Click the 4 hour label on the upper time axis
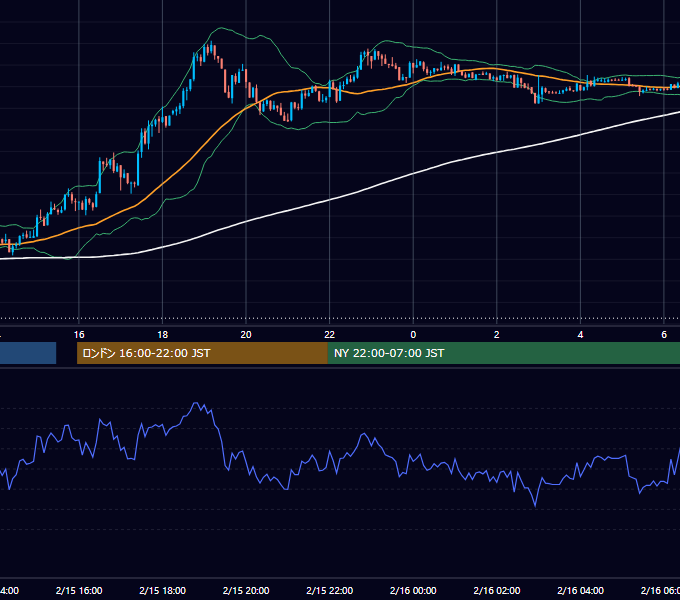This screenshot has width=680, height=600. (580, 335)
